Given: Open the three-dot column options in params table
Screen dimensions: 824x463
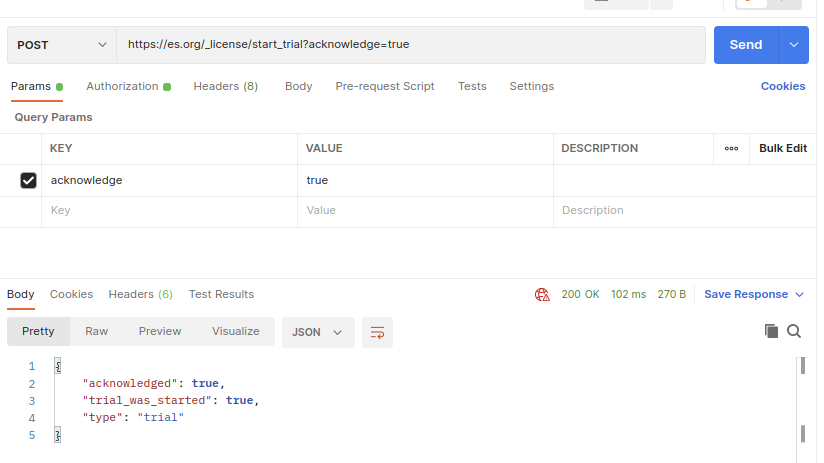Looking at the screenshot, I should click(x=731, y=148).
